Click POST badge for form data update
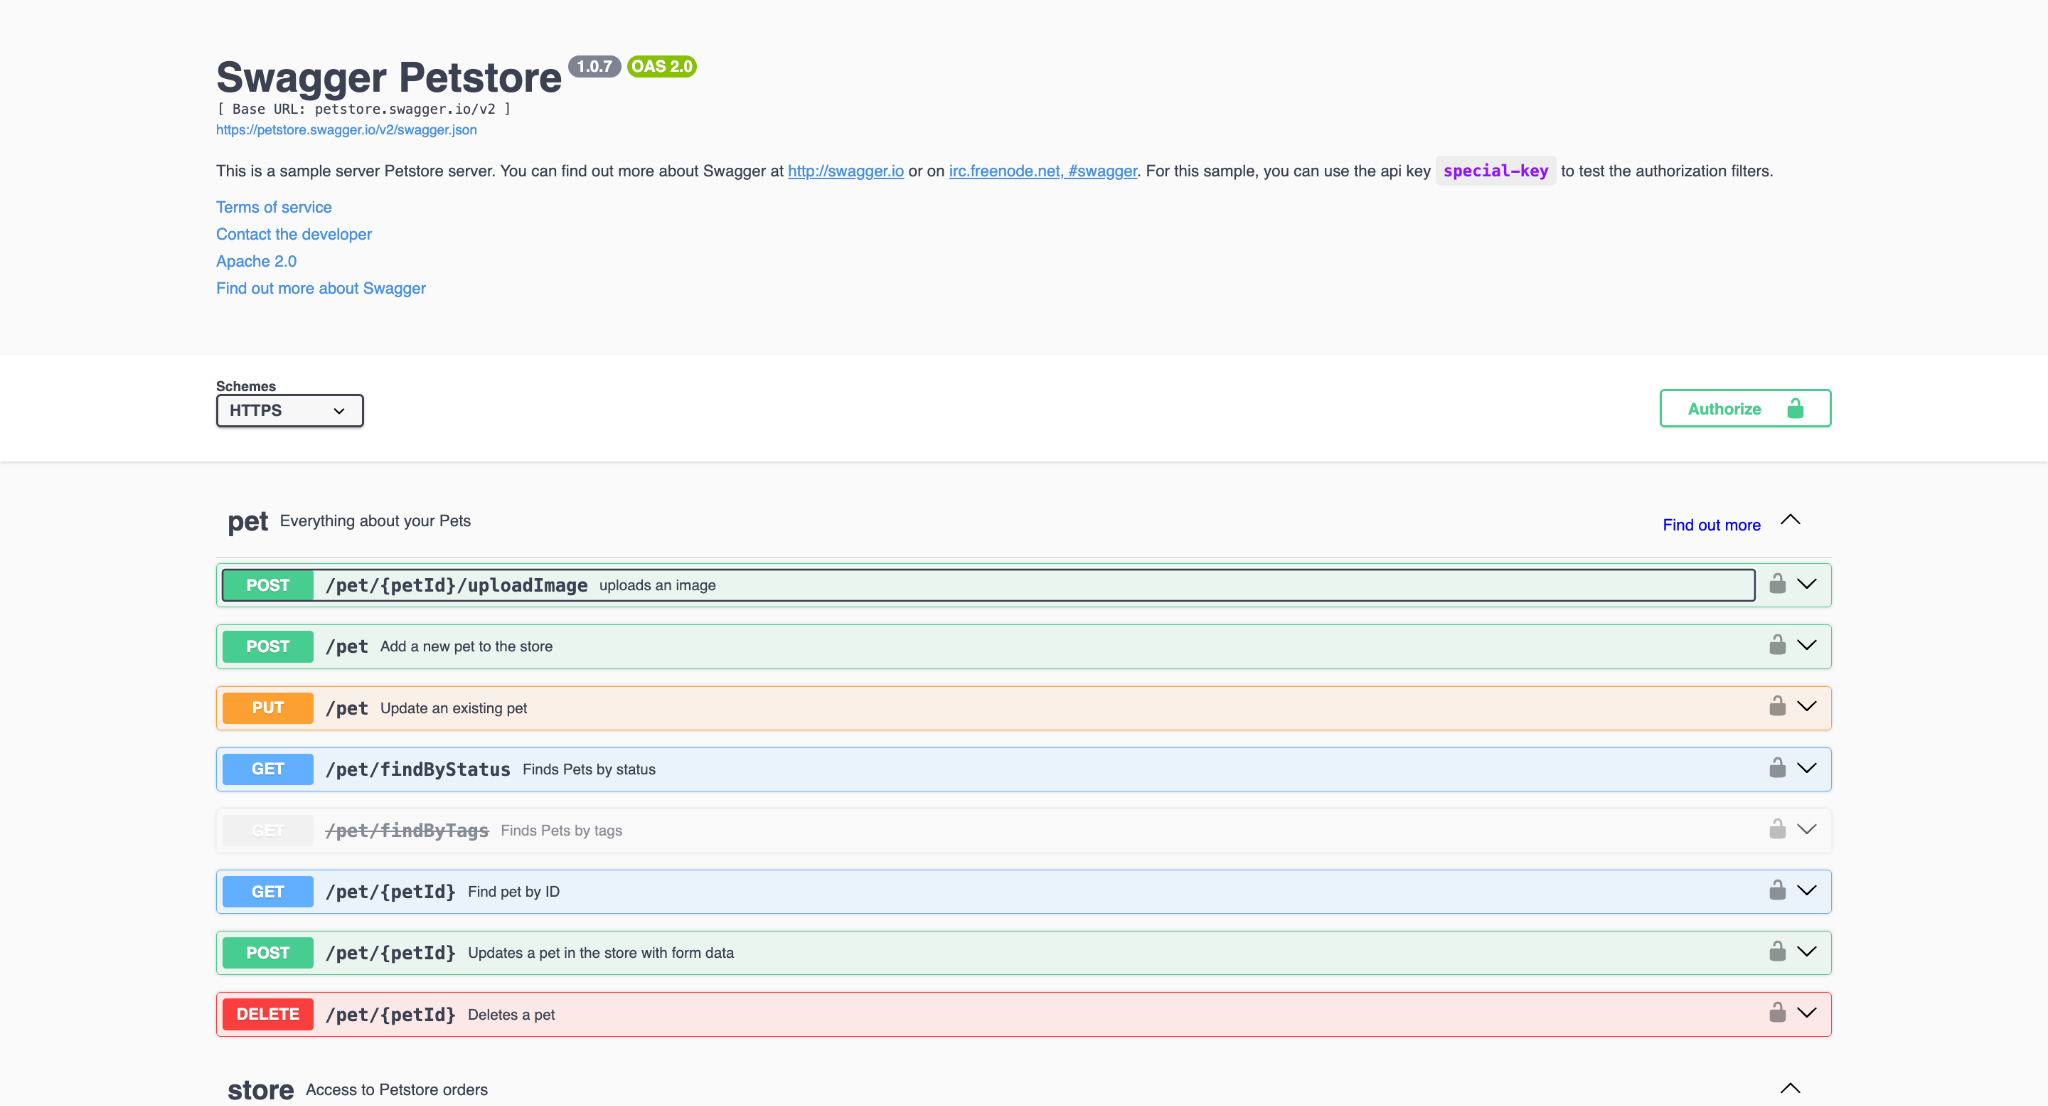The height and width of the screenshot is (1106, 2048). 268,953
